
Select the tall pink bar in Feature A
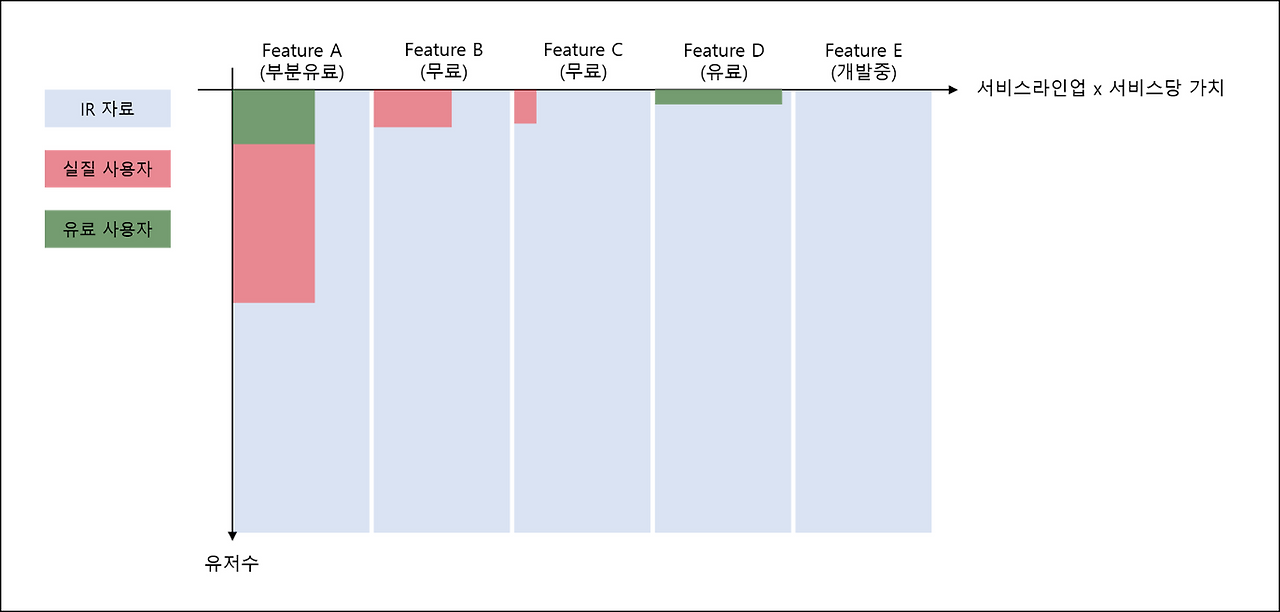click(x=274, y=223)
